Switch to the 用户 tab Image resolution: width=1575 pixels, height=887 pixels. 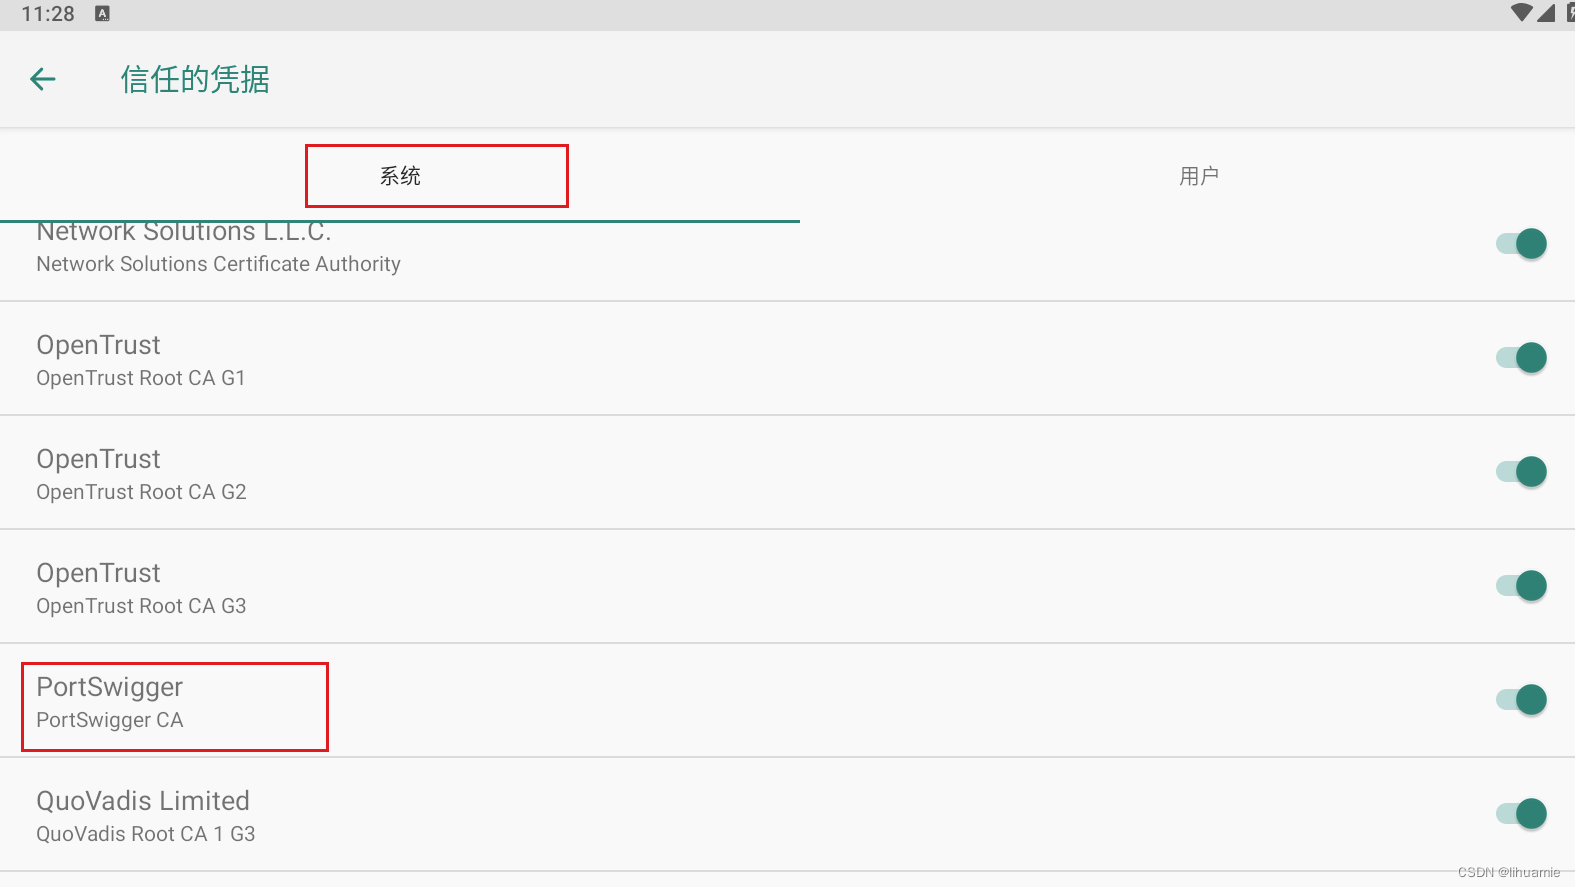pyautogui.click(x=1198, y=176)
